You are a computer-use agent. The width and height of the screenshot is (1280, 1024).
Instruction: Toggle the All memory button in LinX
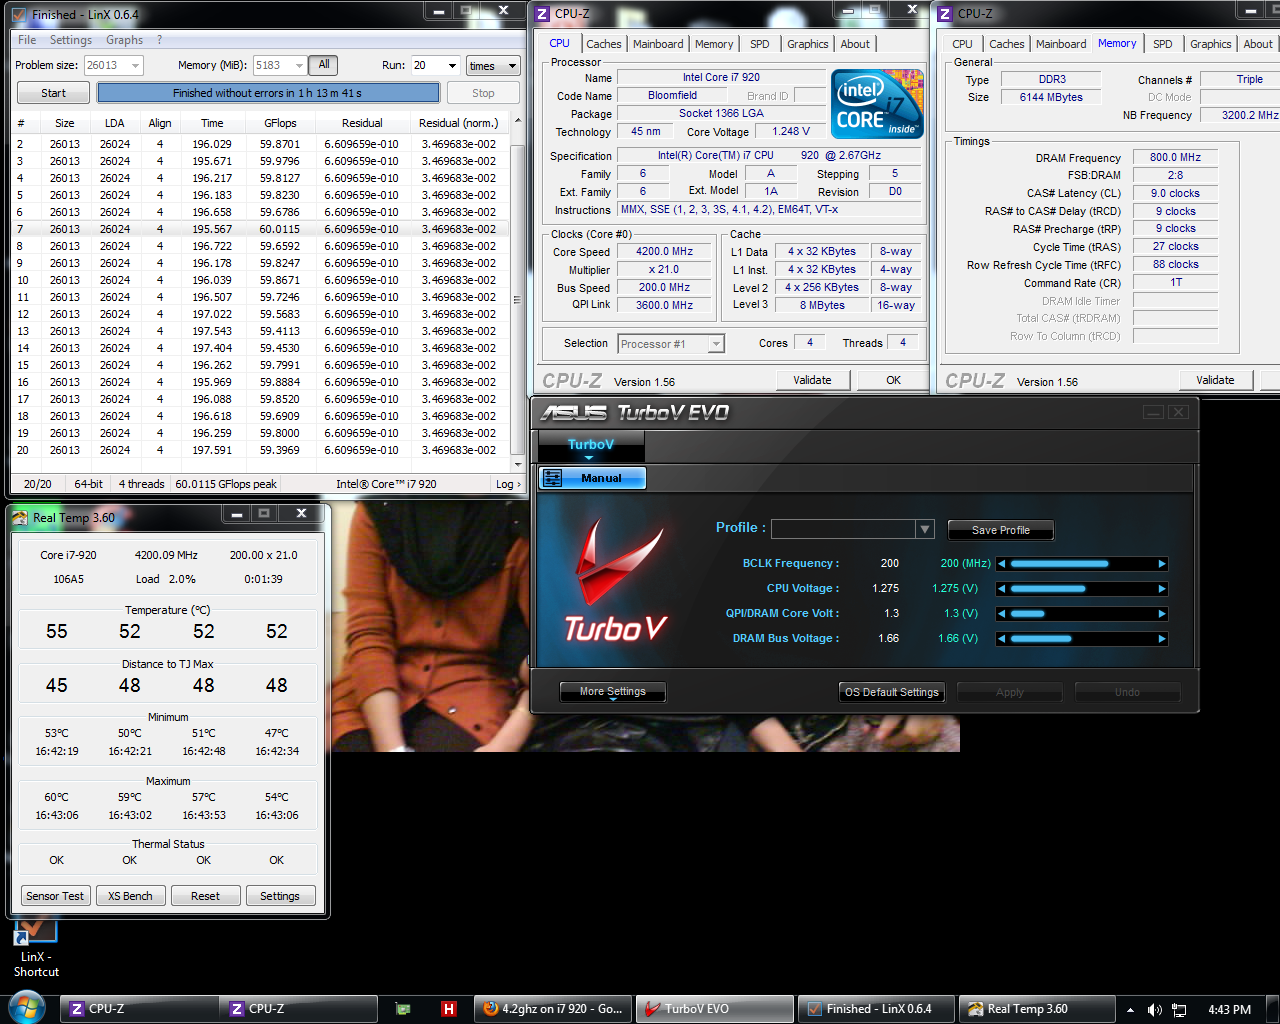point(323,65)
